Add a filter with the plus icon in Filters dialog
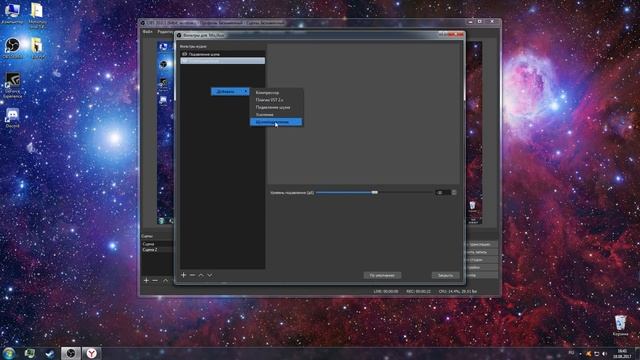The image size is (640, 360). pos(183,275)
